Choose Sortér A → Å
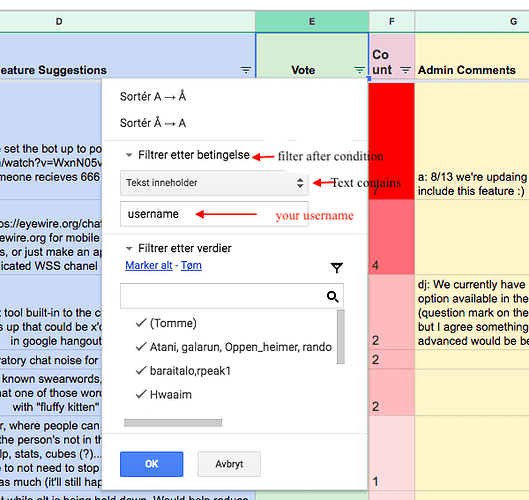This screenshot has width=529, height=500. (153, 96)
